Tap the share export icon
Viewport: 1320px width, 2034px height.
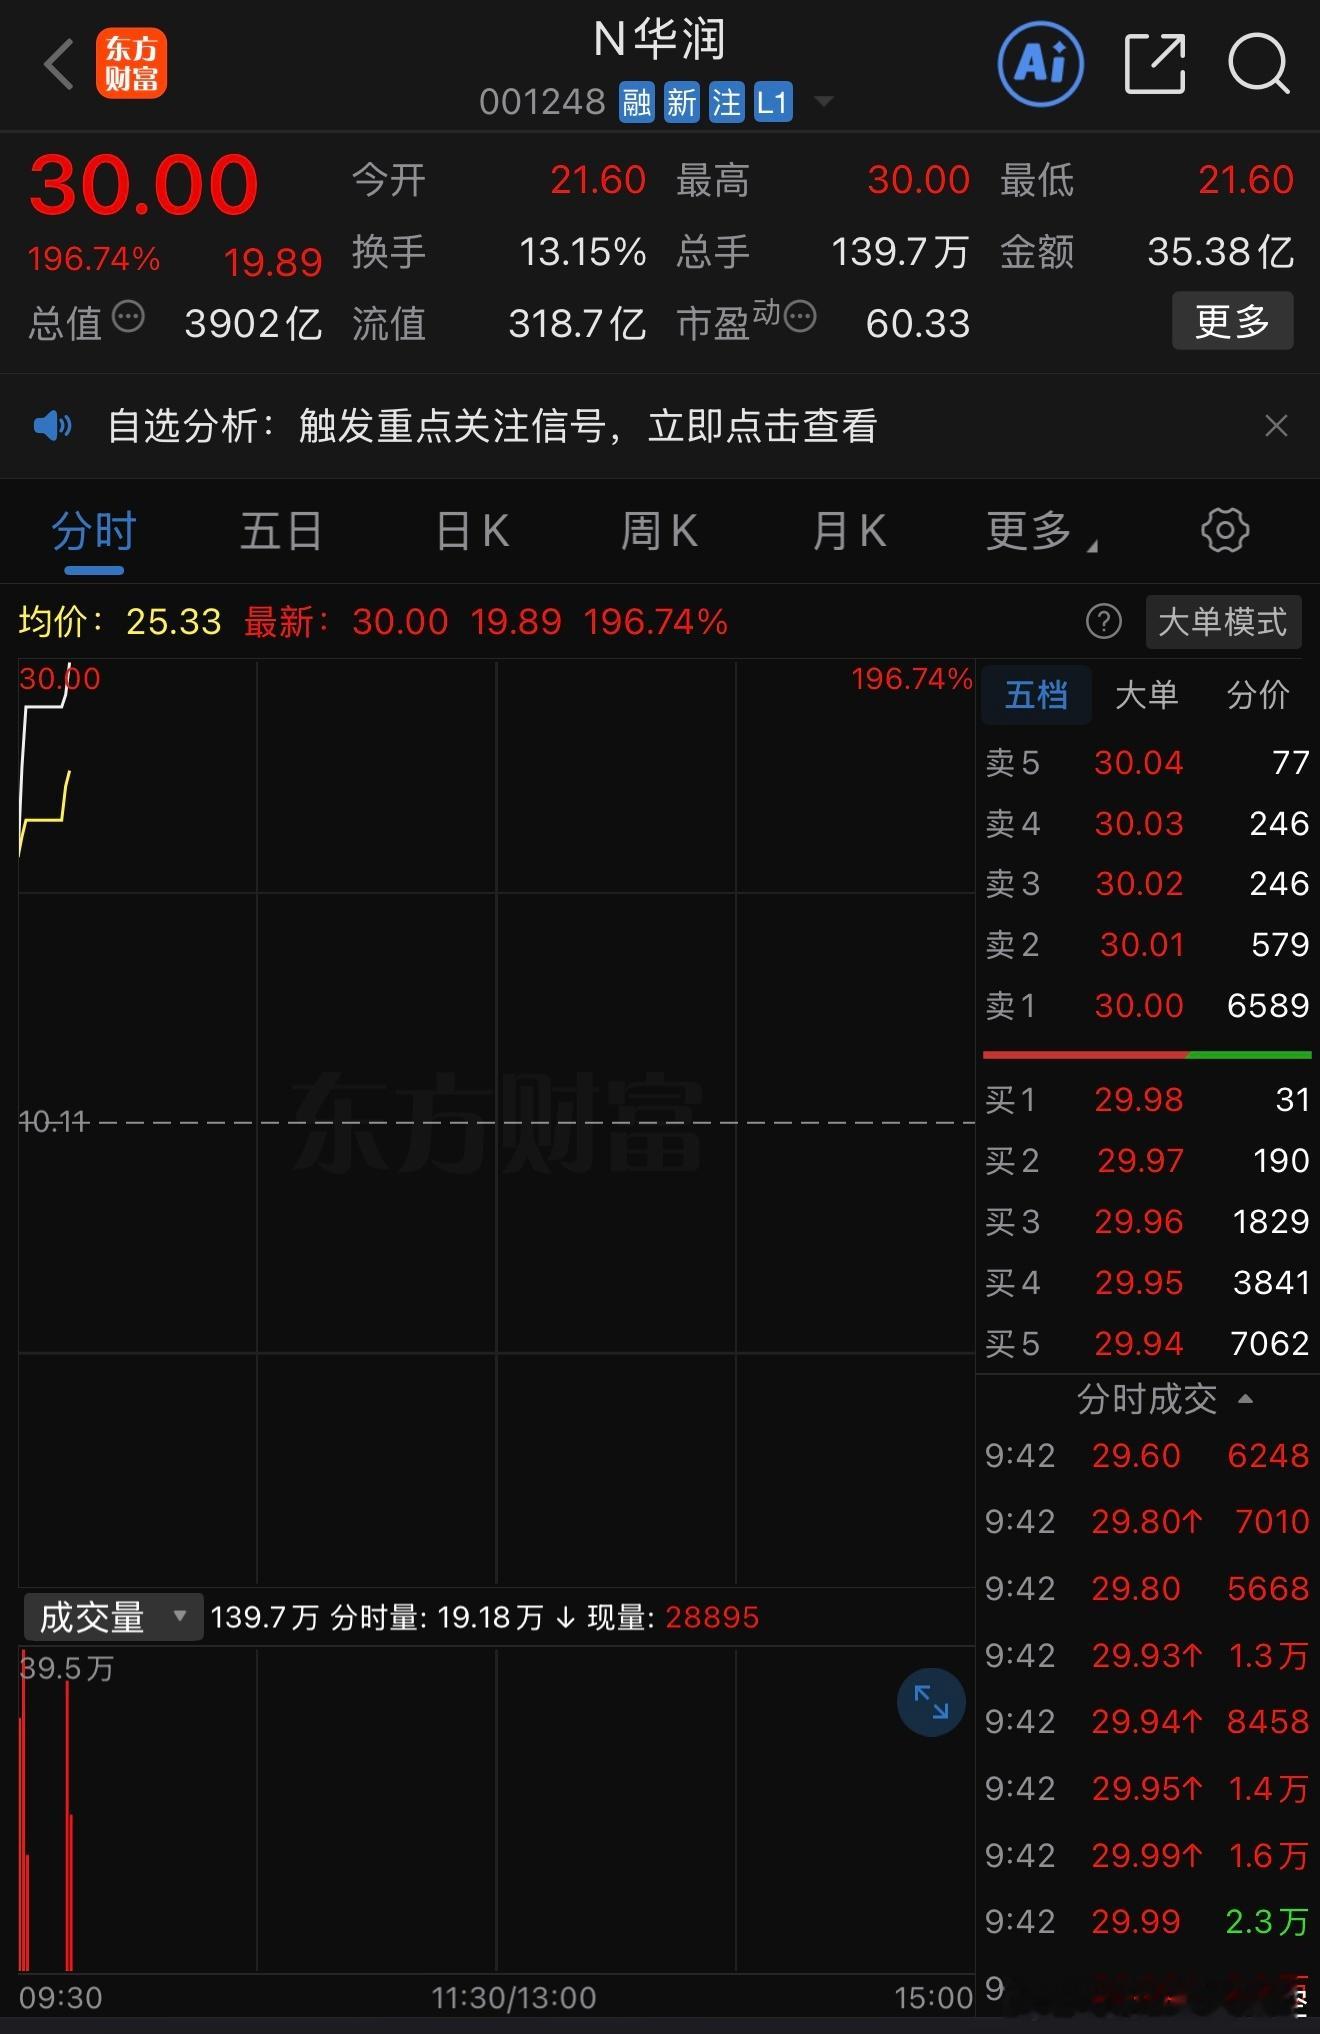point(1155,64)
